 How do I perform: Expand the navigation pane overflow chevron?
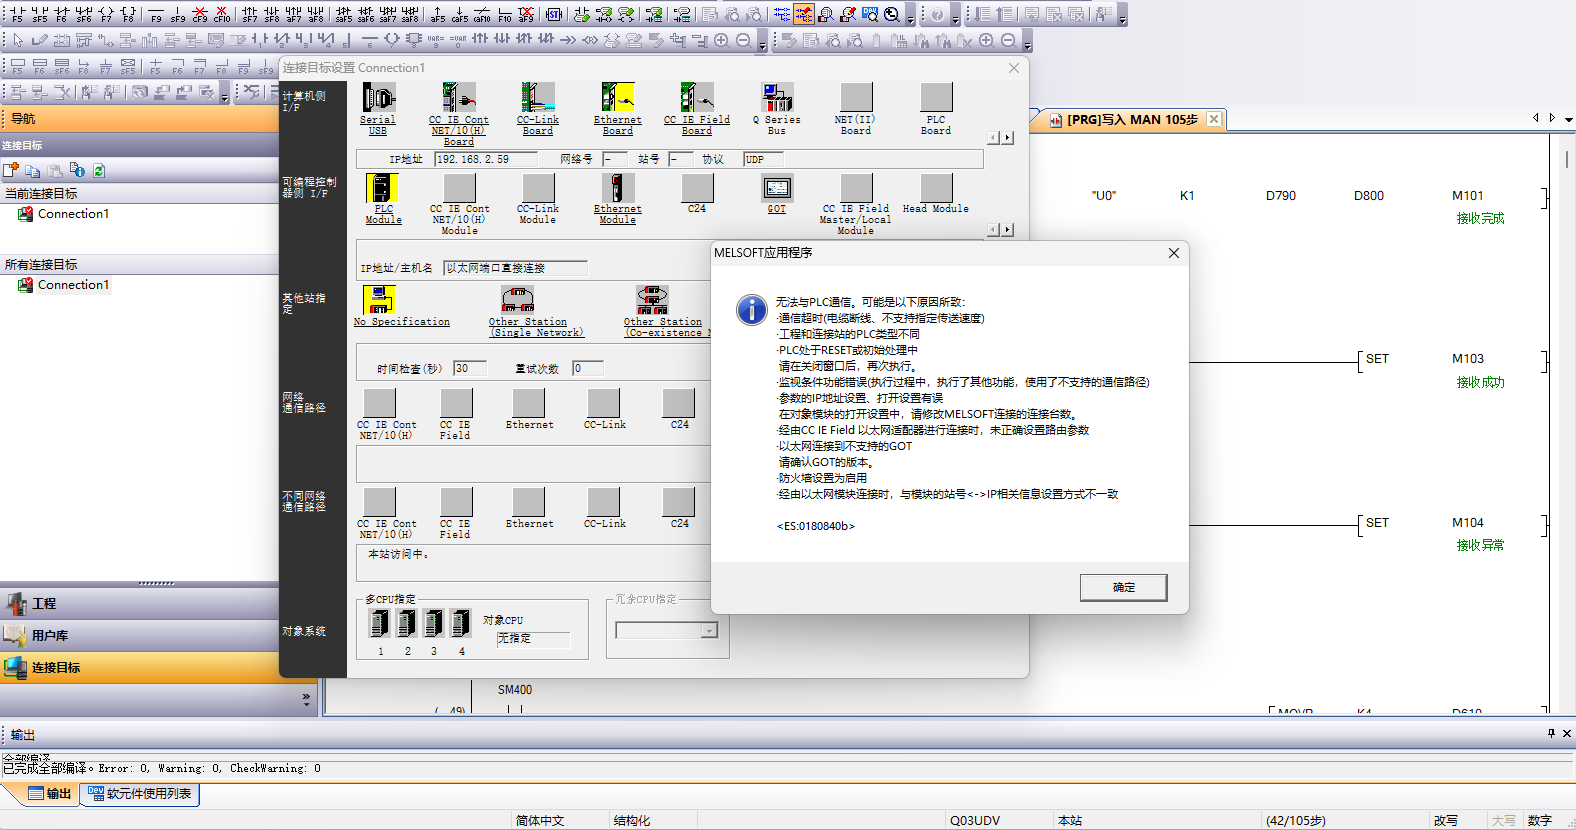point(306,699)
